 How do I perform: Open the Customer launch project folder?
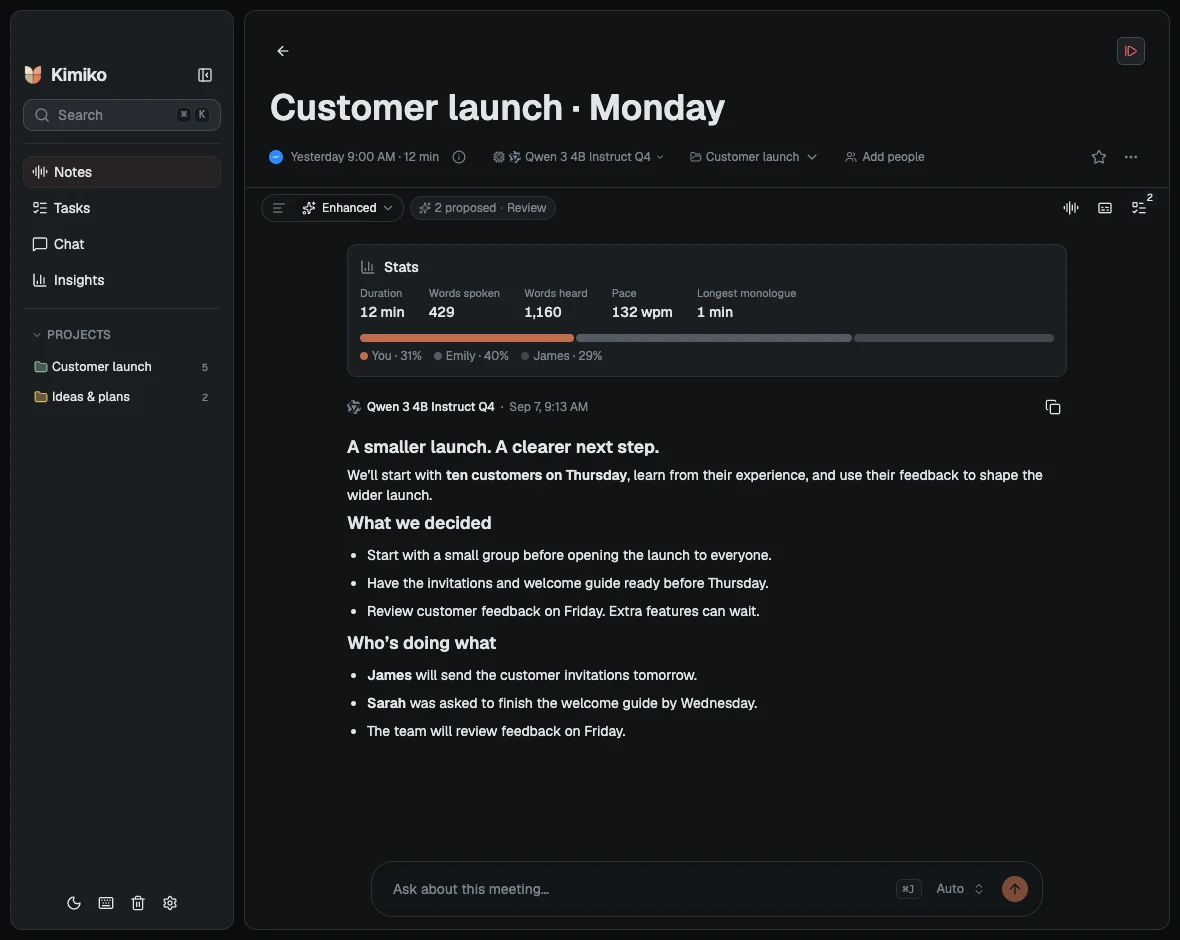point(122,367)
